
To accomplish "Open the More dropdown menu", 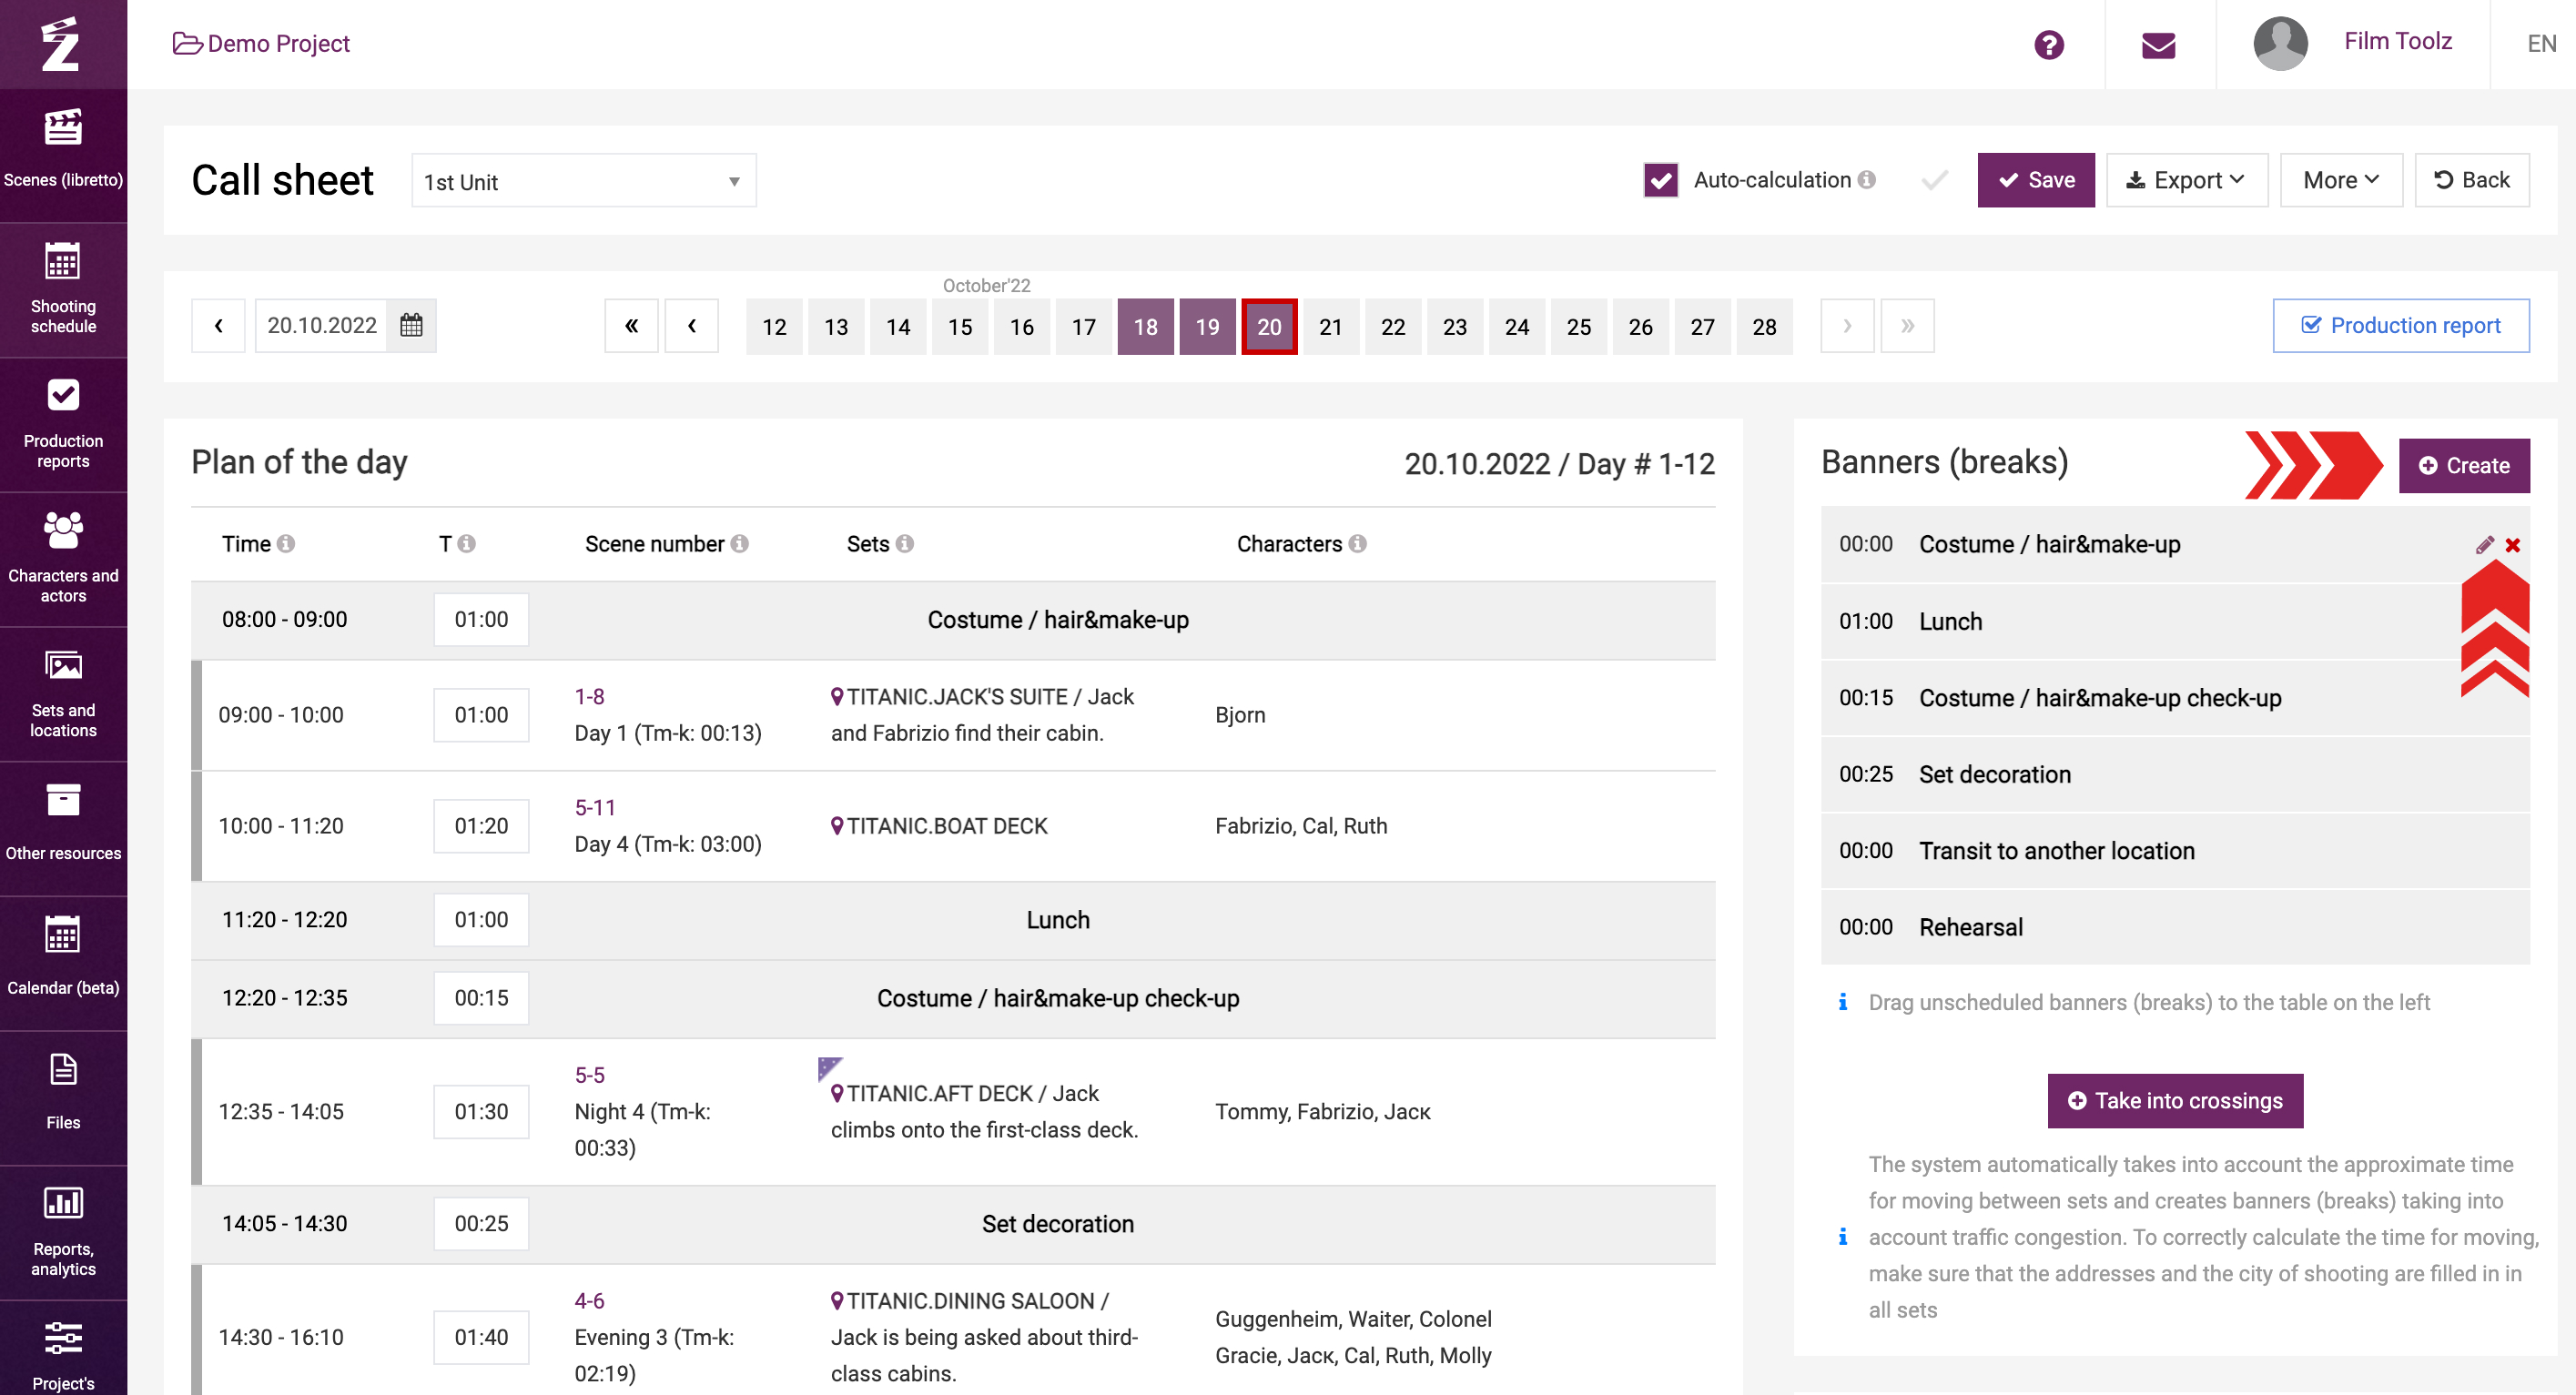I will (2340, 180).
